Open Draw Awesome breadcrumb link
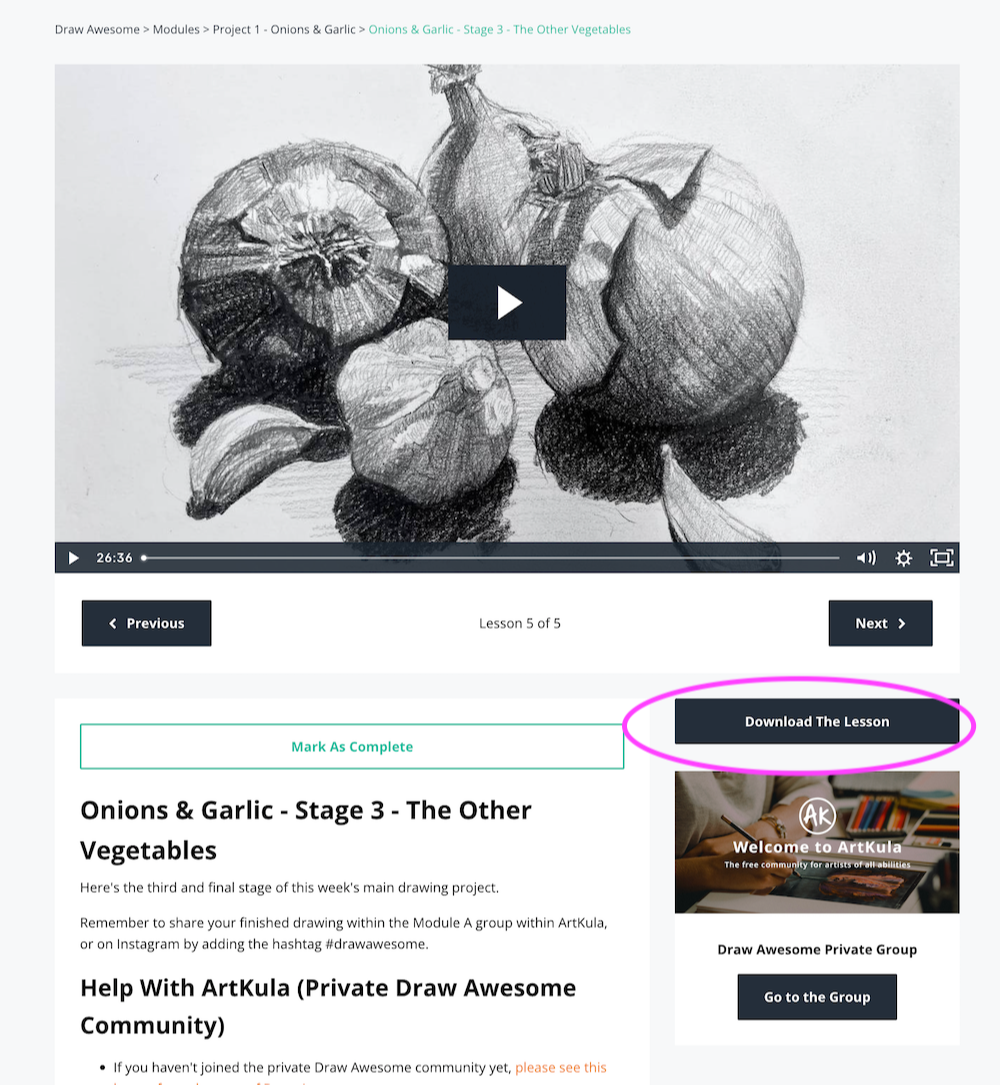1000x1085 pixels. (97, 30)
